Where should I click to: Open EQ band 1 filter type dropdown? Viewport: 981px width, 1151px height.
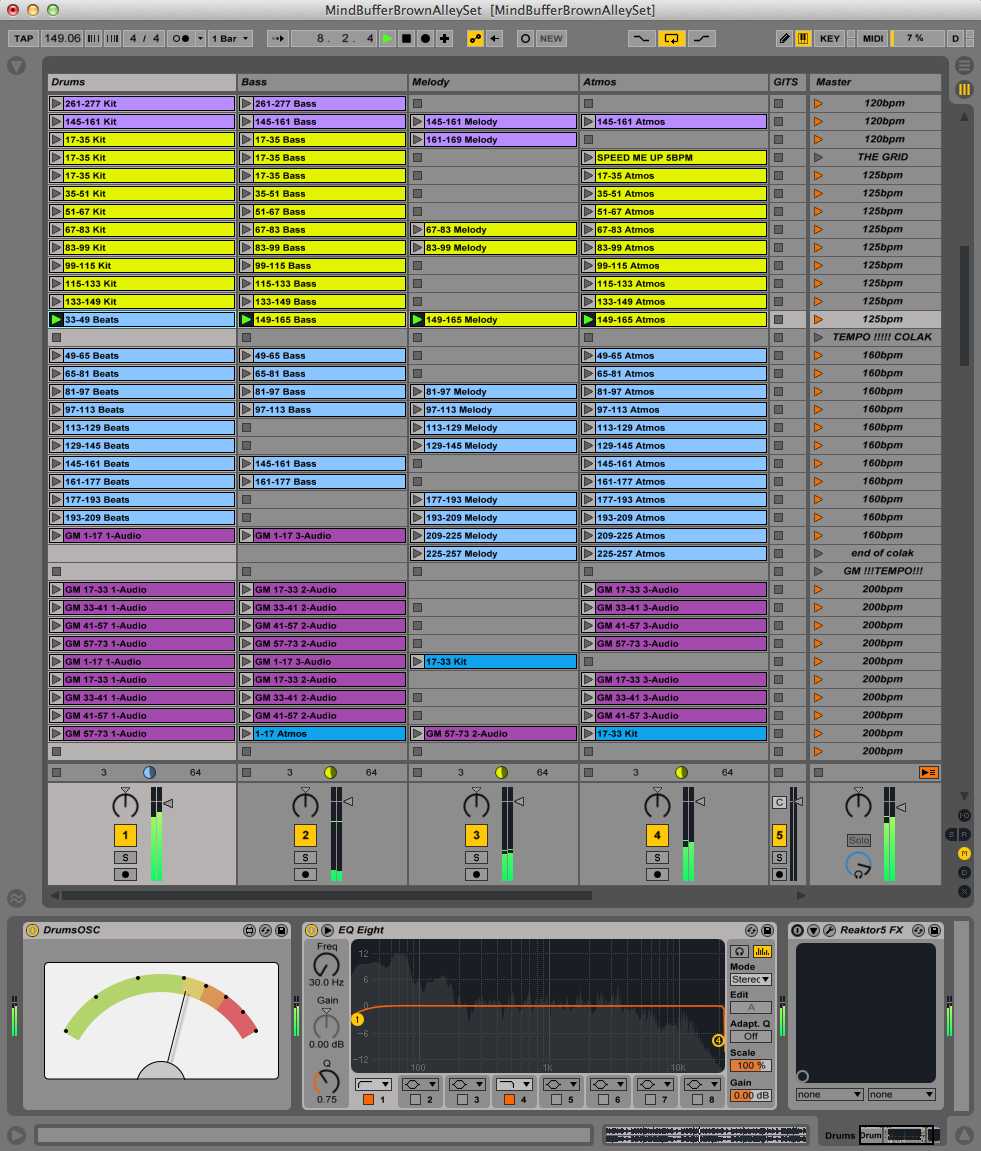373,1084
